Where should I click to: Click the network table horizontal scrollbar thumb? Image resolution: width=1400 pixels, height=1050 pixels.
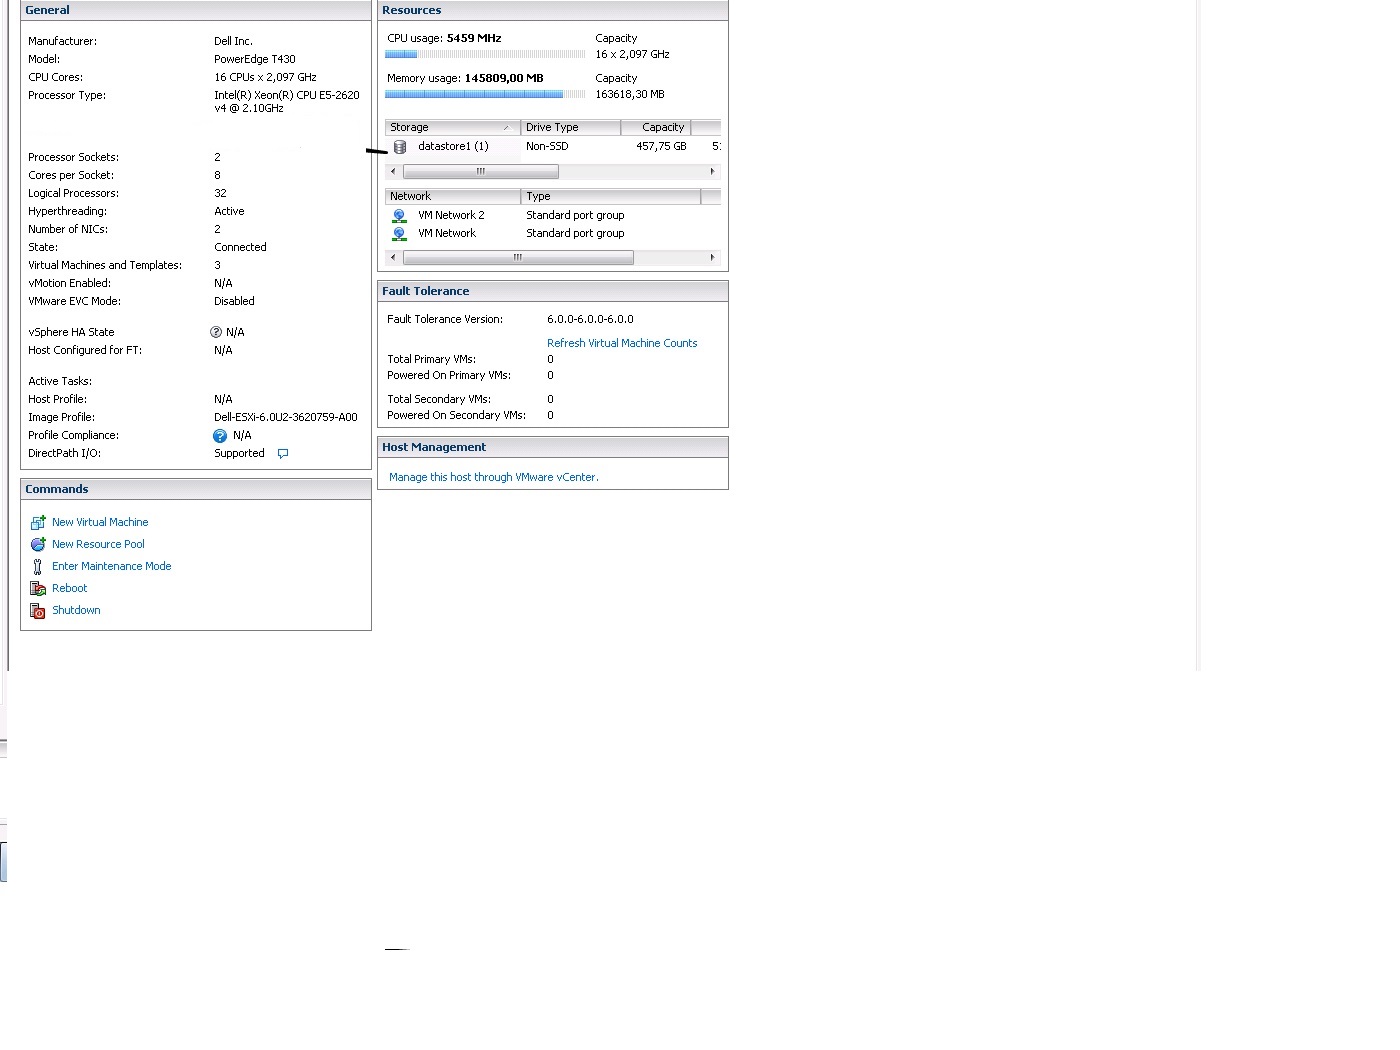click(x=518, y=258)
